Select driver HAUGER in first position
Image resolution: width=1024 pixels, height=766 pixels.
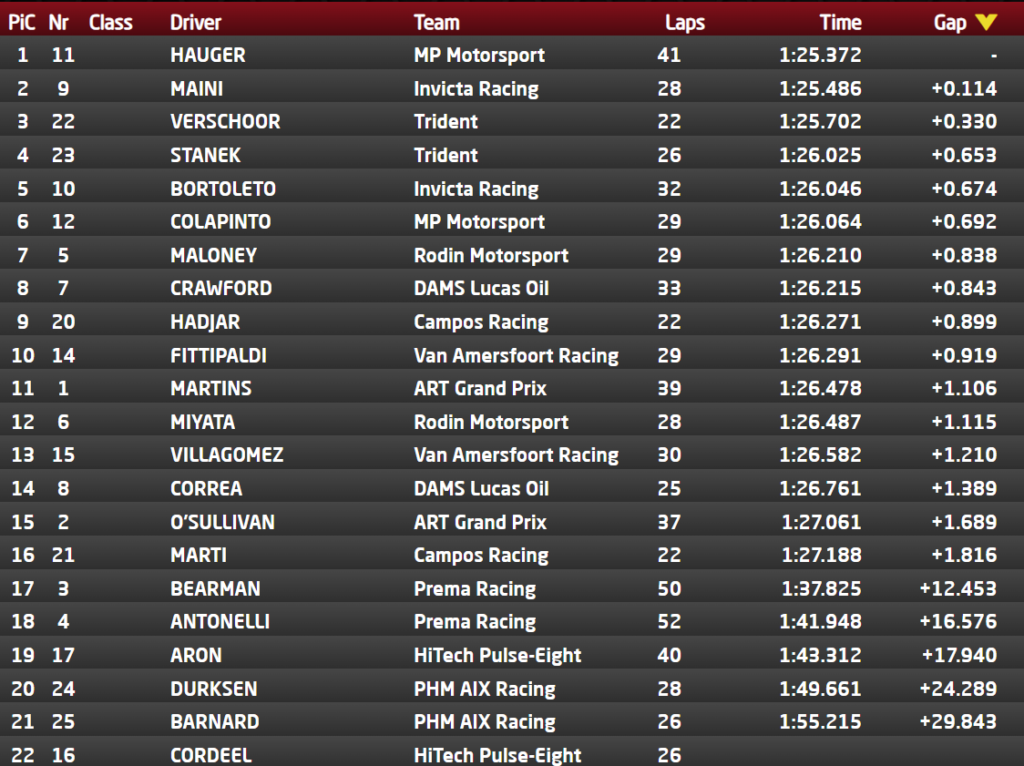click(x=208, y=55)
